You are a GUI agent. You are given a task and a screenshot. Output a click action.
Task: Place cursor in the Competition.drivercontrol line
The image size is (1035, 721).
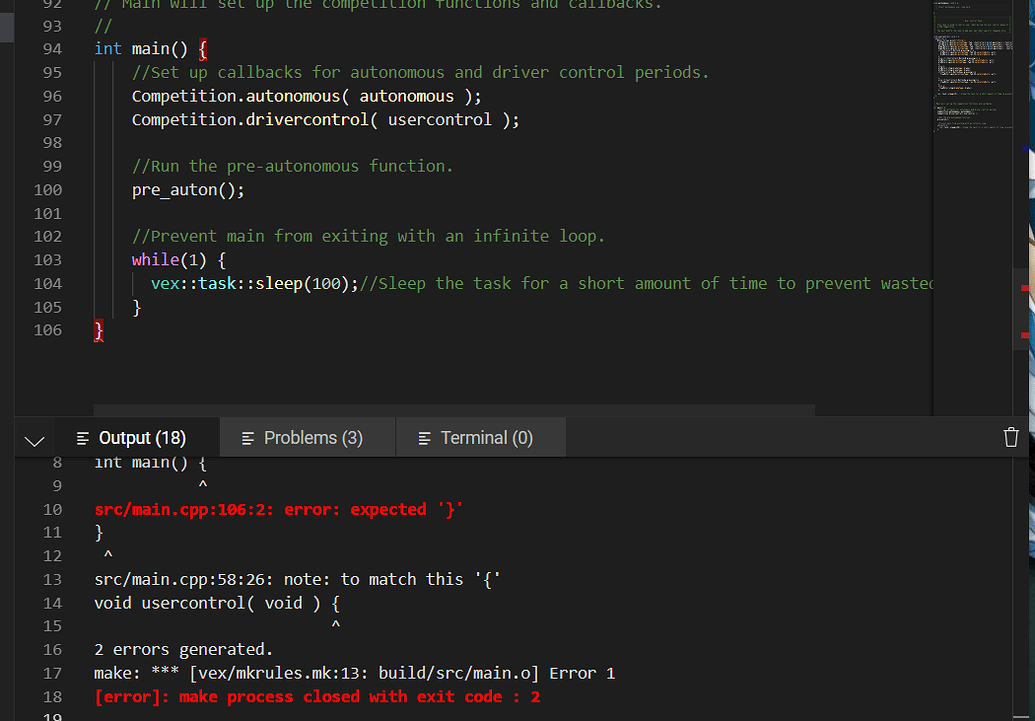pyautogui.click(x=325, y=120)
